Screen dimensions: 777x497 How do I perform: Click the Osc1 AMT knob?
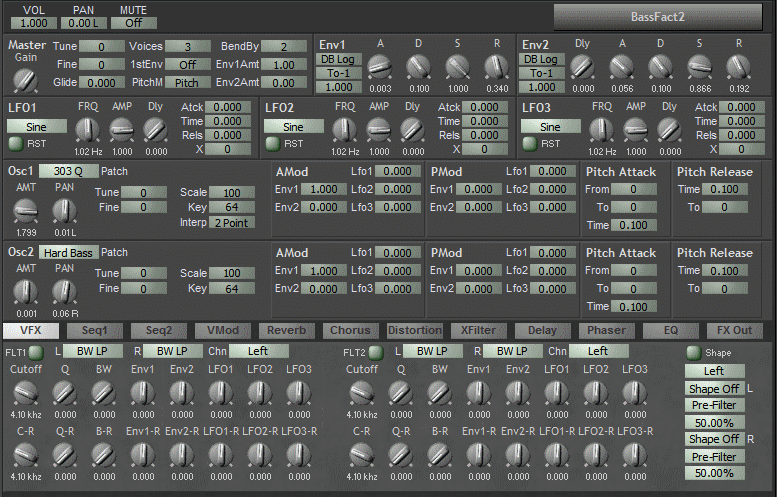click(25, 211)
